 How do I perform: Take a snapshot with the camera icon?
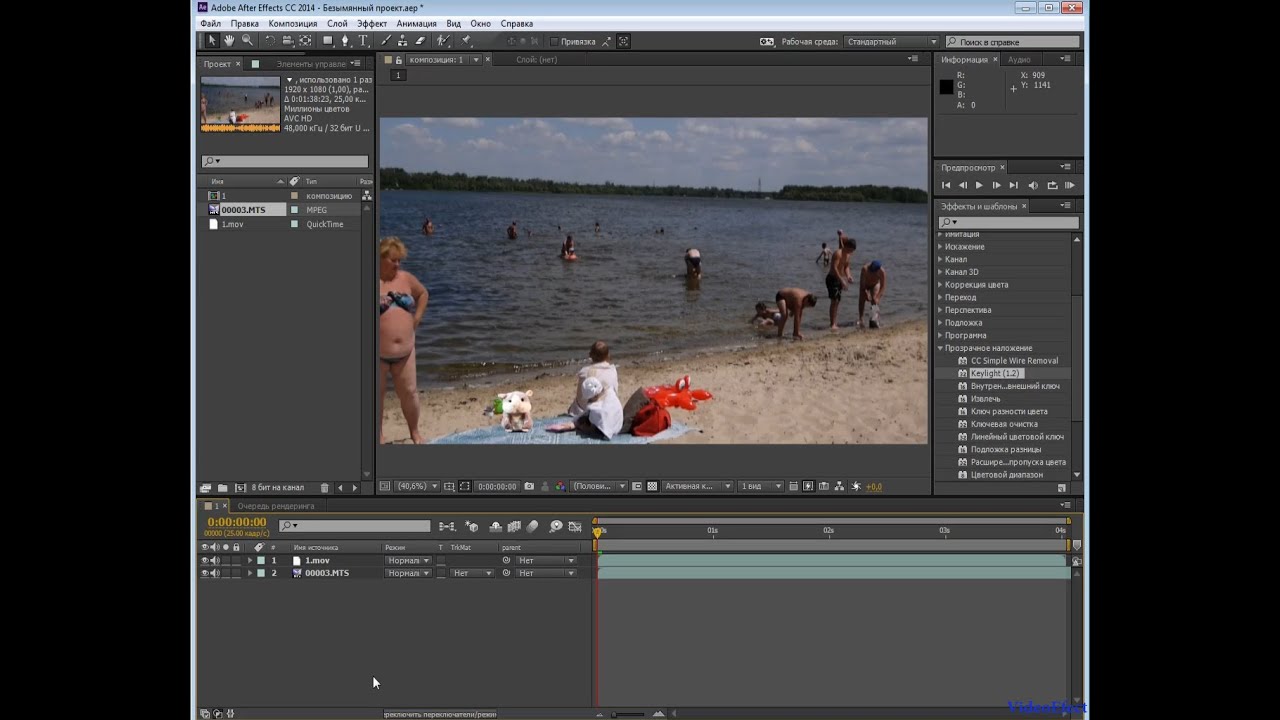click(529, 486)
